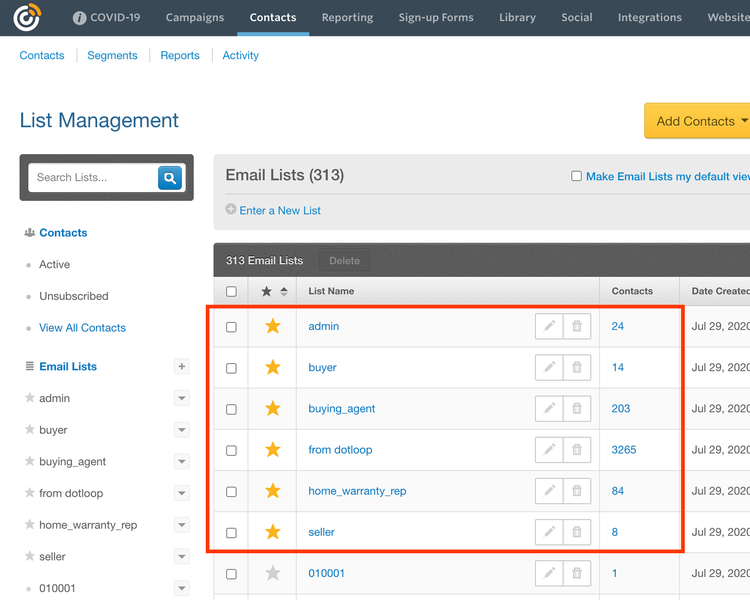The image size is (750, 600).
Task: Click the search magnifier button
Action: click(170, 178)
